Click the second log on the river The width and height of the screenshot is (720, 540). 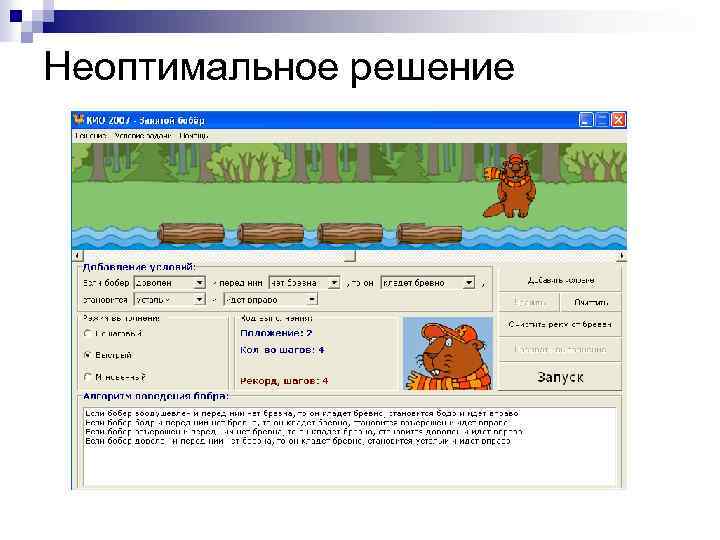(x=270, y=233)
